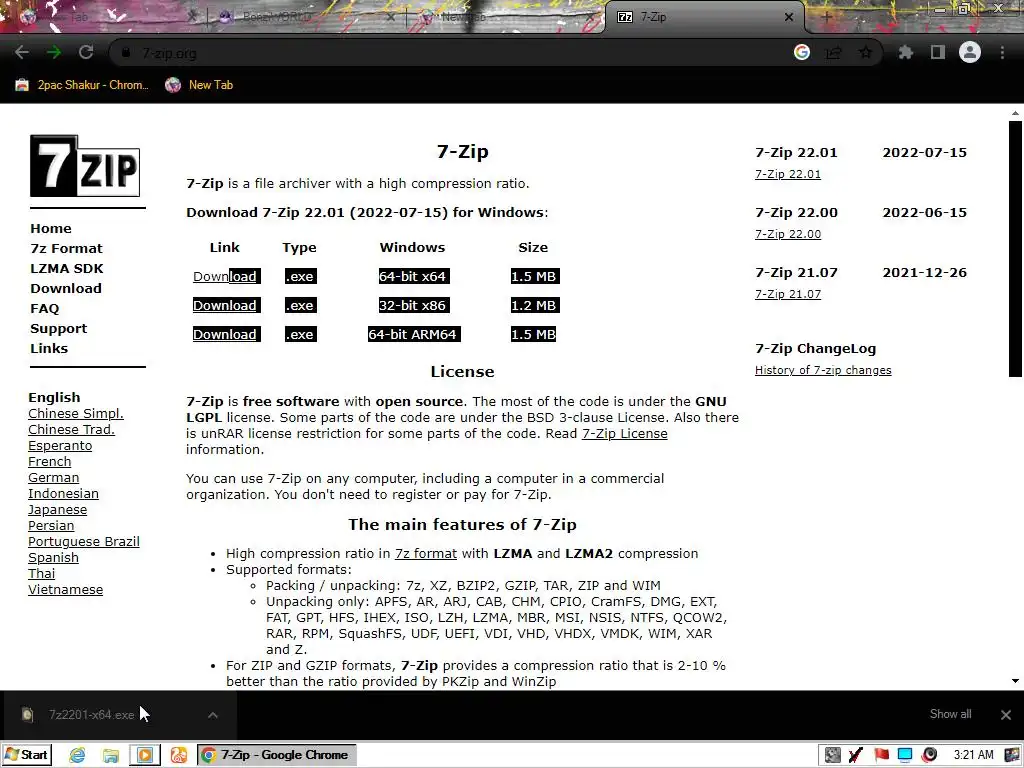1024x768 pixels.
Task: Switch language to Esperanto
Action: coord(60,445)
